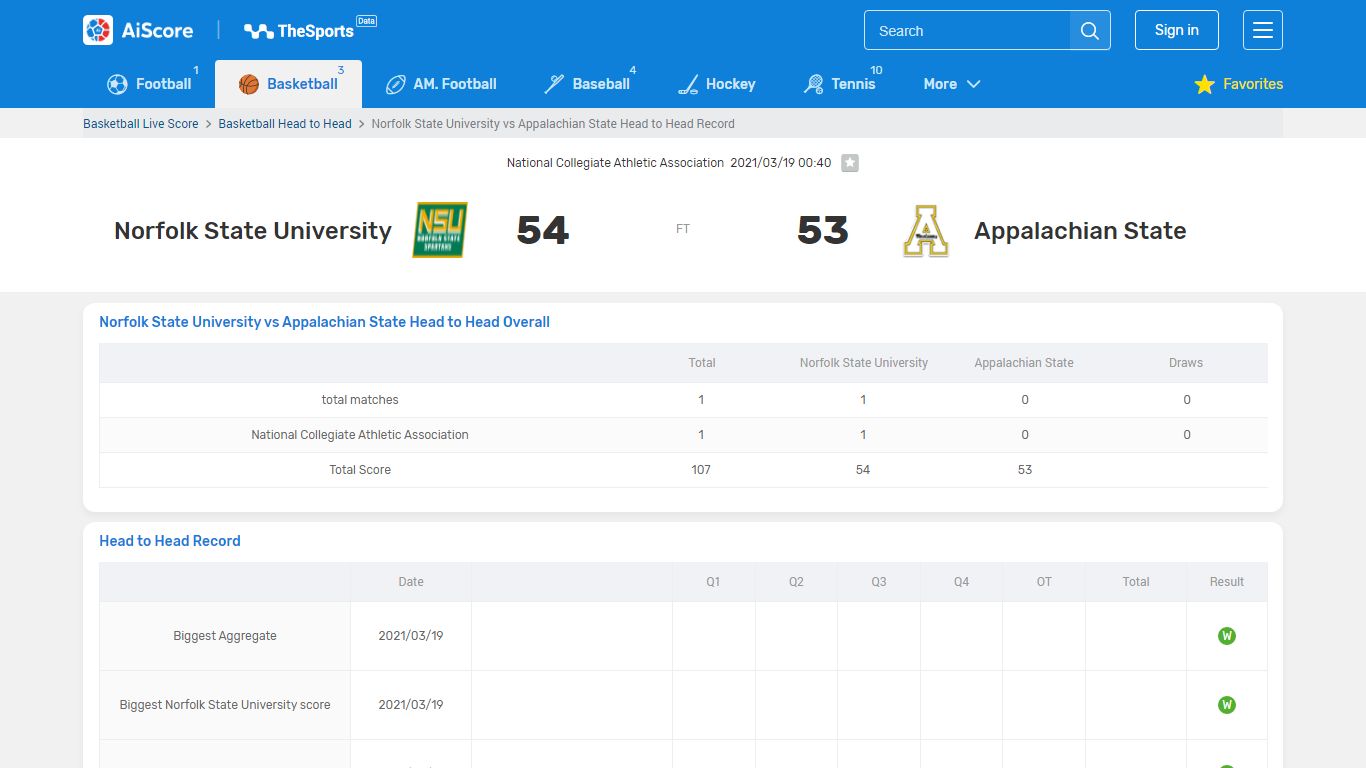This screenshot has height=768, width=1366.
Task: Click Appalachian State team name
Action: (1080, 231)
